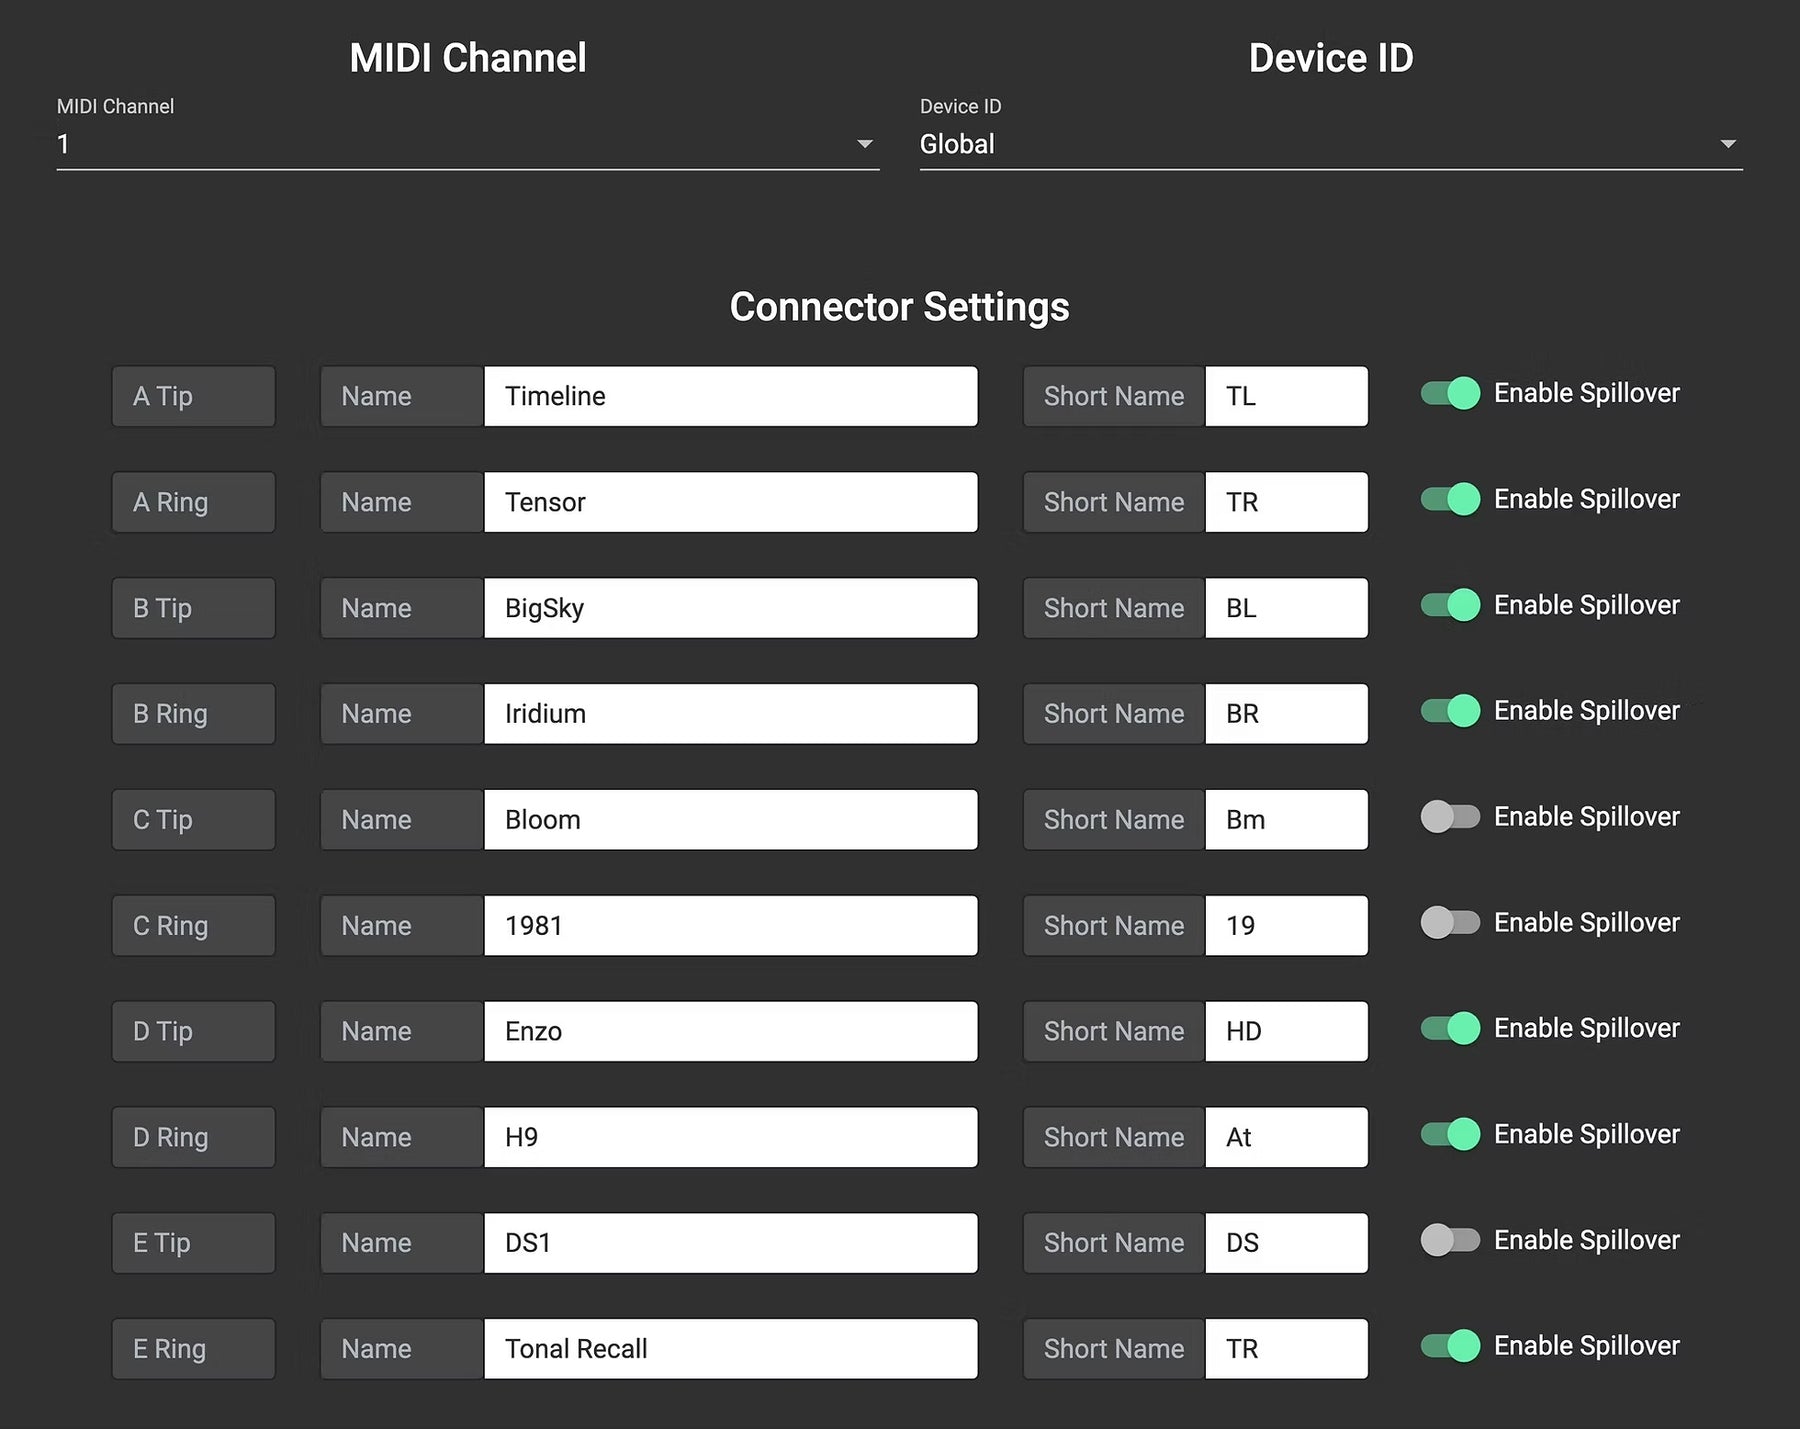This screenshot has height=1429, width=1800.
Task: Enable spillover for E Tip
Action: coord(1450,1240)
